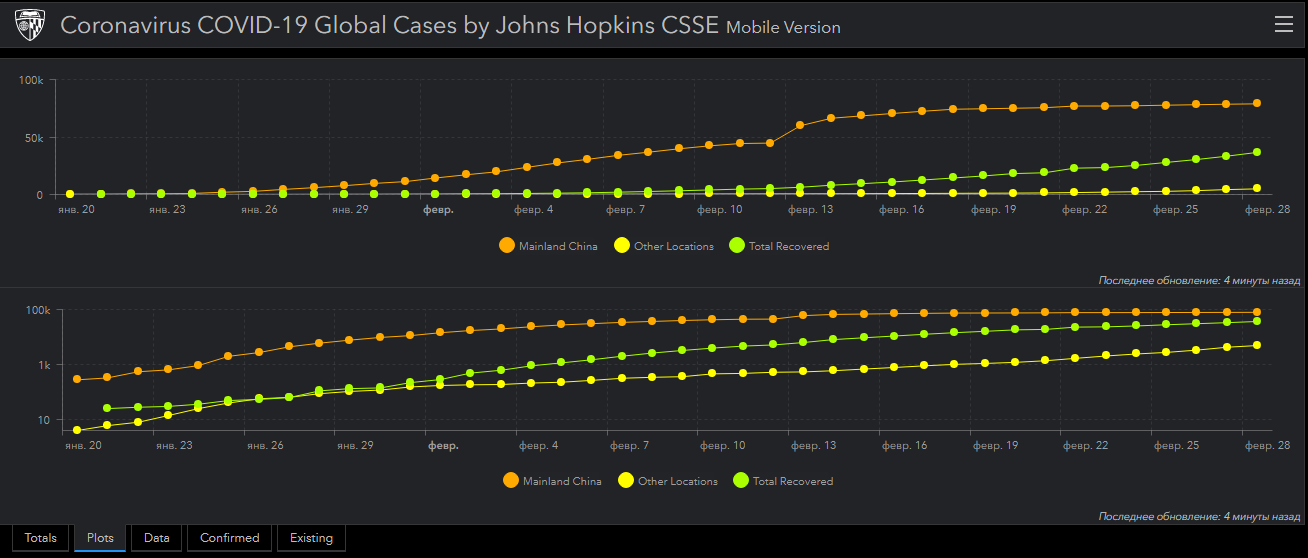This screenshot has height=558, width=1308.
Task: Toggle Mainland China series in lower log chart legend
Action: 552,481
